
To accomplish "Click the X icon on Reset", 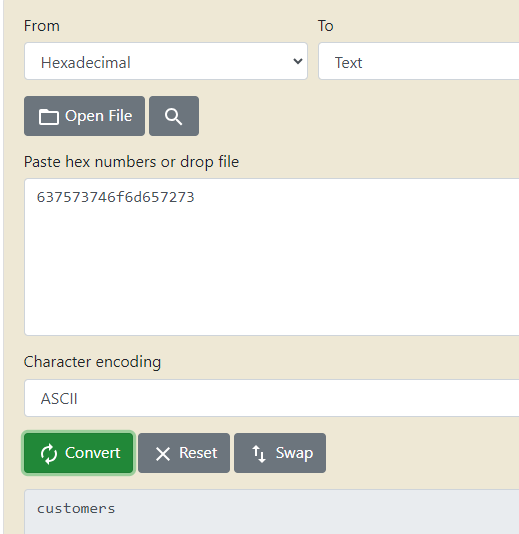I will pos(163,454).
